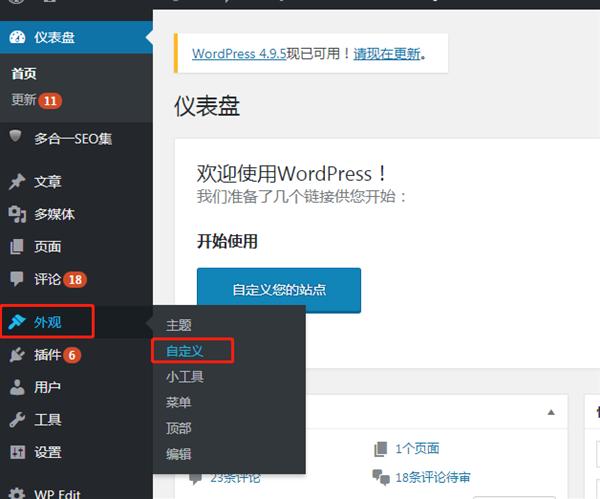Click the paintbrush icon next to 外观
This screenshot has height=499, width=600.
(x=17, y=322)
